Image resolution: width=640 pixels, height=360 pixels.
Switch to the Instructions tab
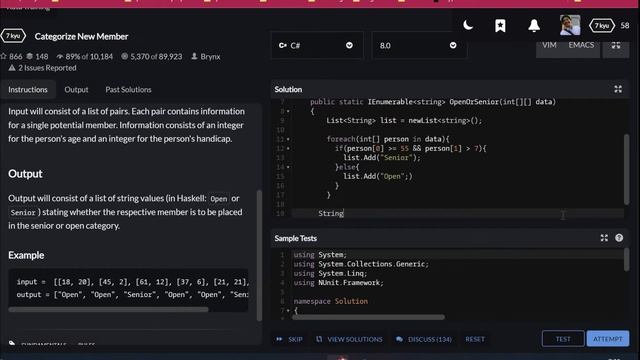28,89
